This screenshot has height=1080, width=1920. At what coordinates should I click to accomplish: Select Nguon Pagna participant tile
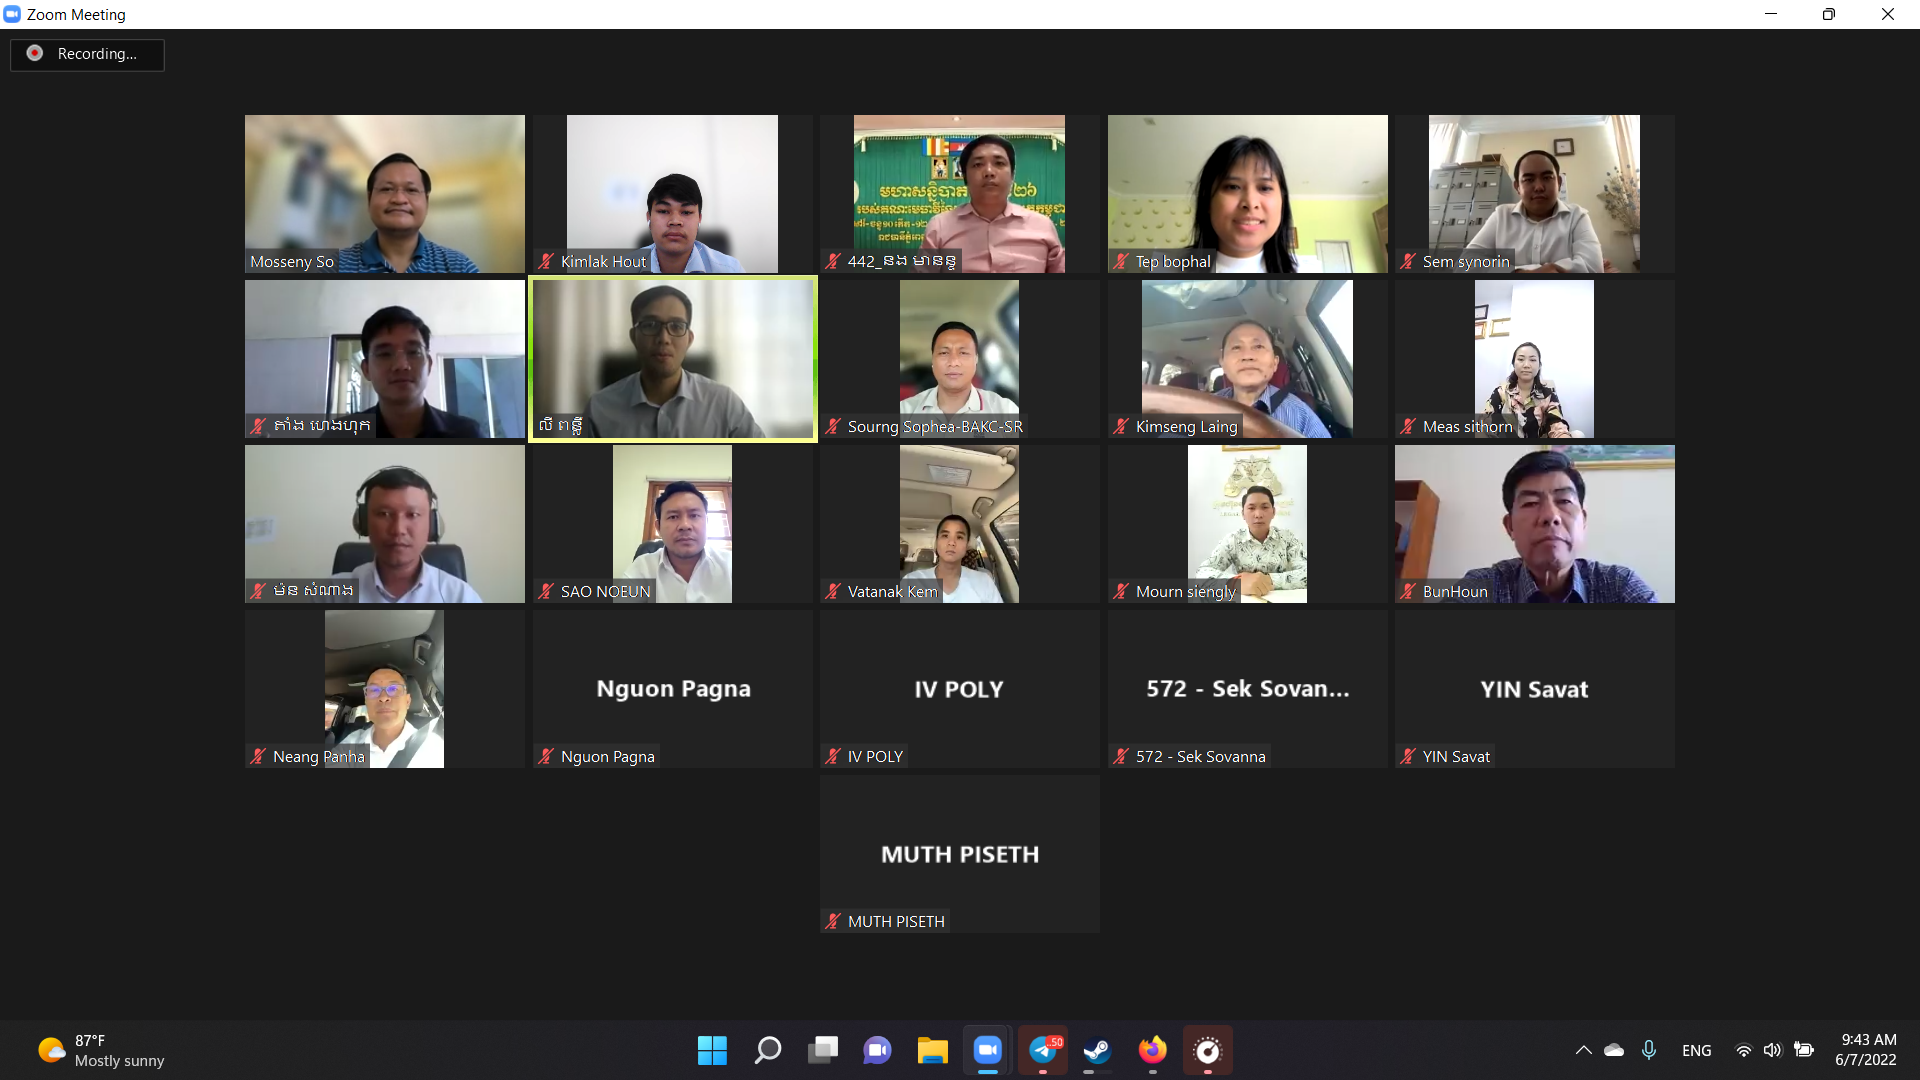pyautogui.click(x=672, y=689)
